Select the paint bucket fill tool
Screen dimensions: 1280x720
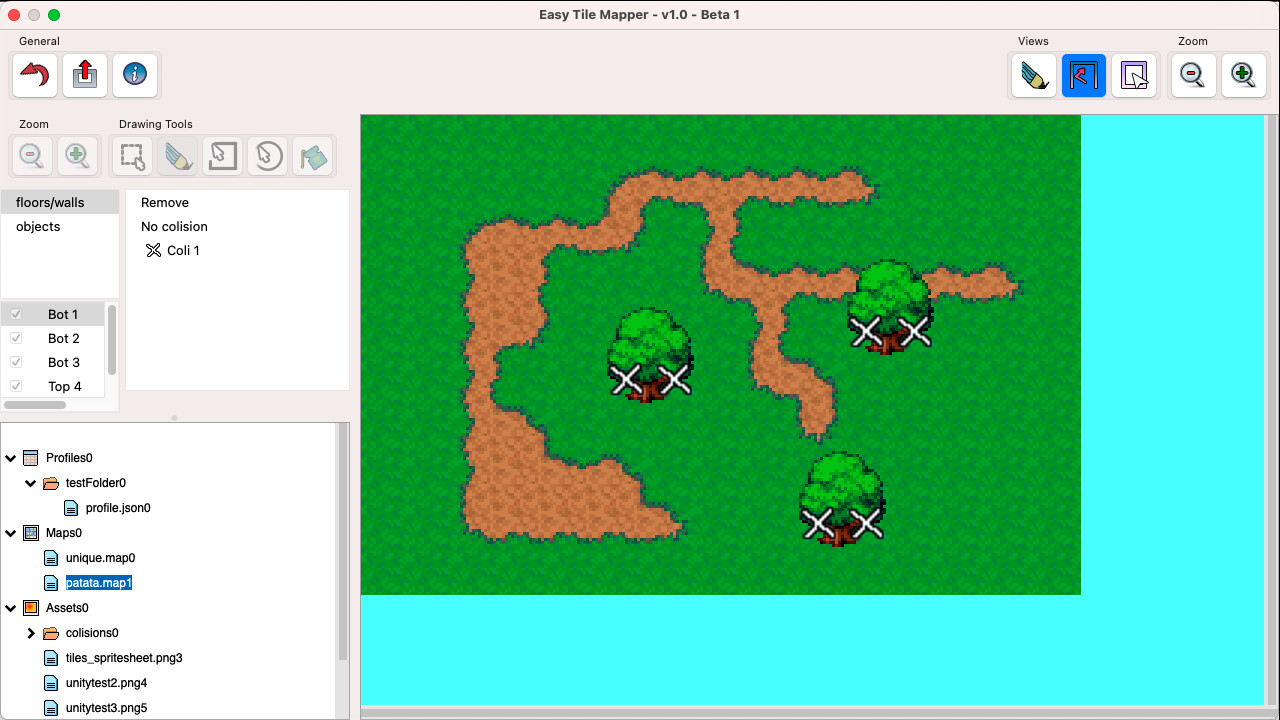tap(312, 156)
